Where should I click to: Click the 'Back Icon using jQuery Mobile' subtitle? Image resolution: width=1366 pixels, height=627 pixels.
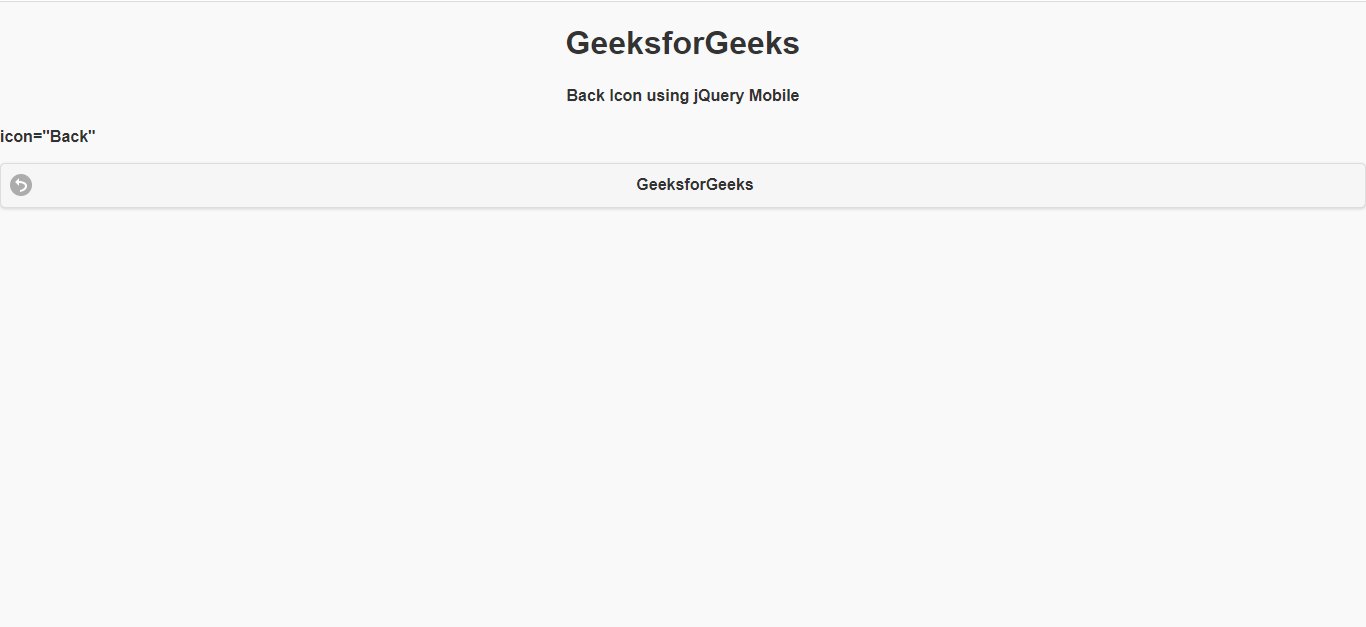point(683,96)
